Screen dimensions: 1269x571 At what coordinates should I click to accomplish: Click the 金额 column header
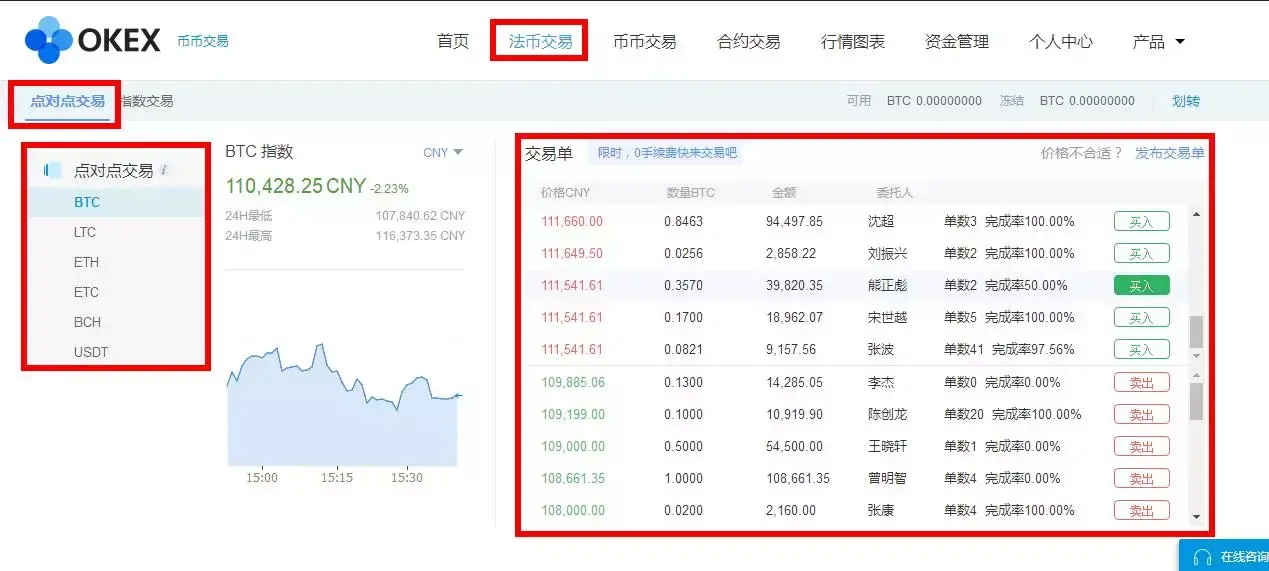tap(784, 193)
